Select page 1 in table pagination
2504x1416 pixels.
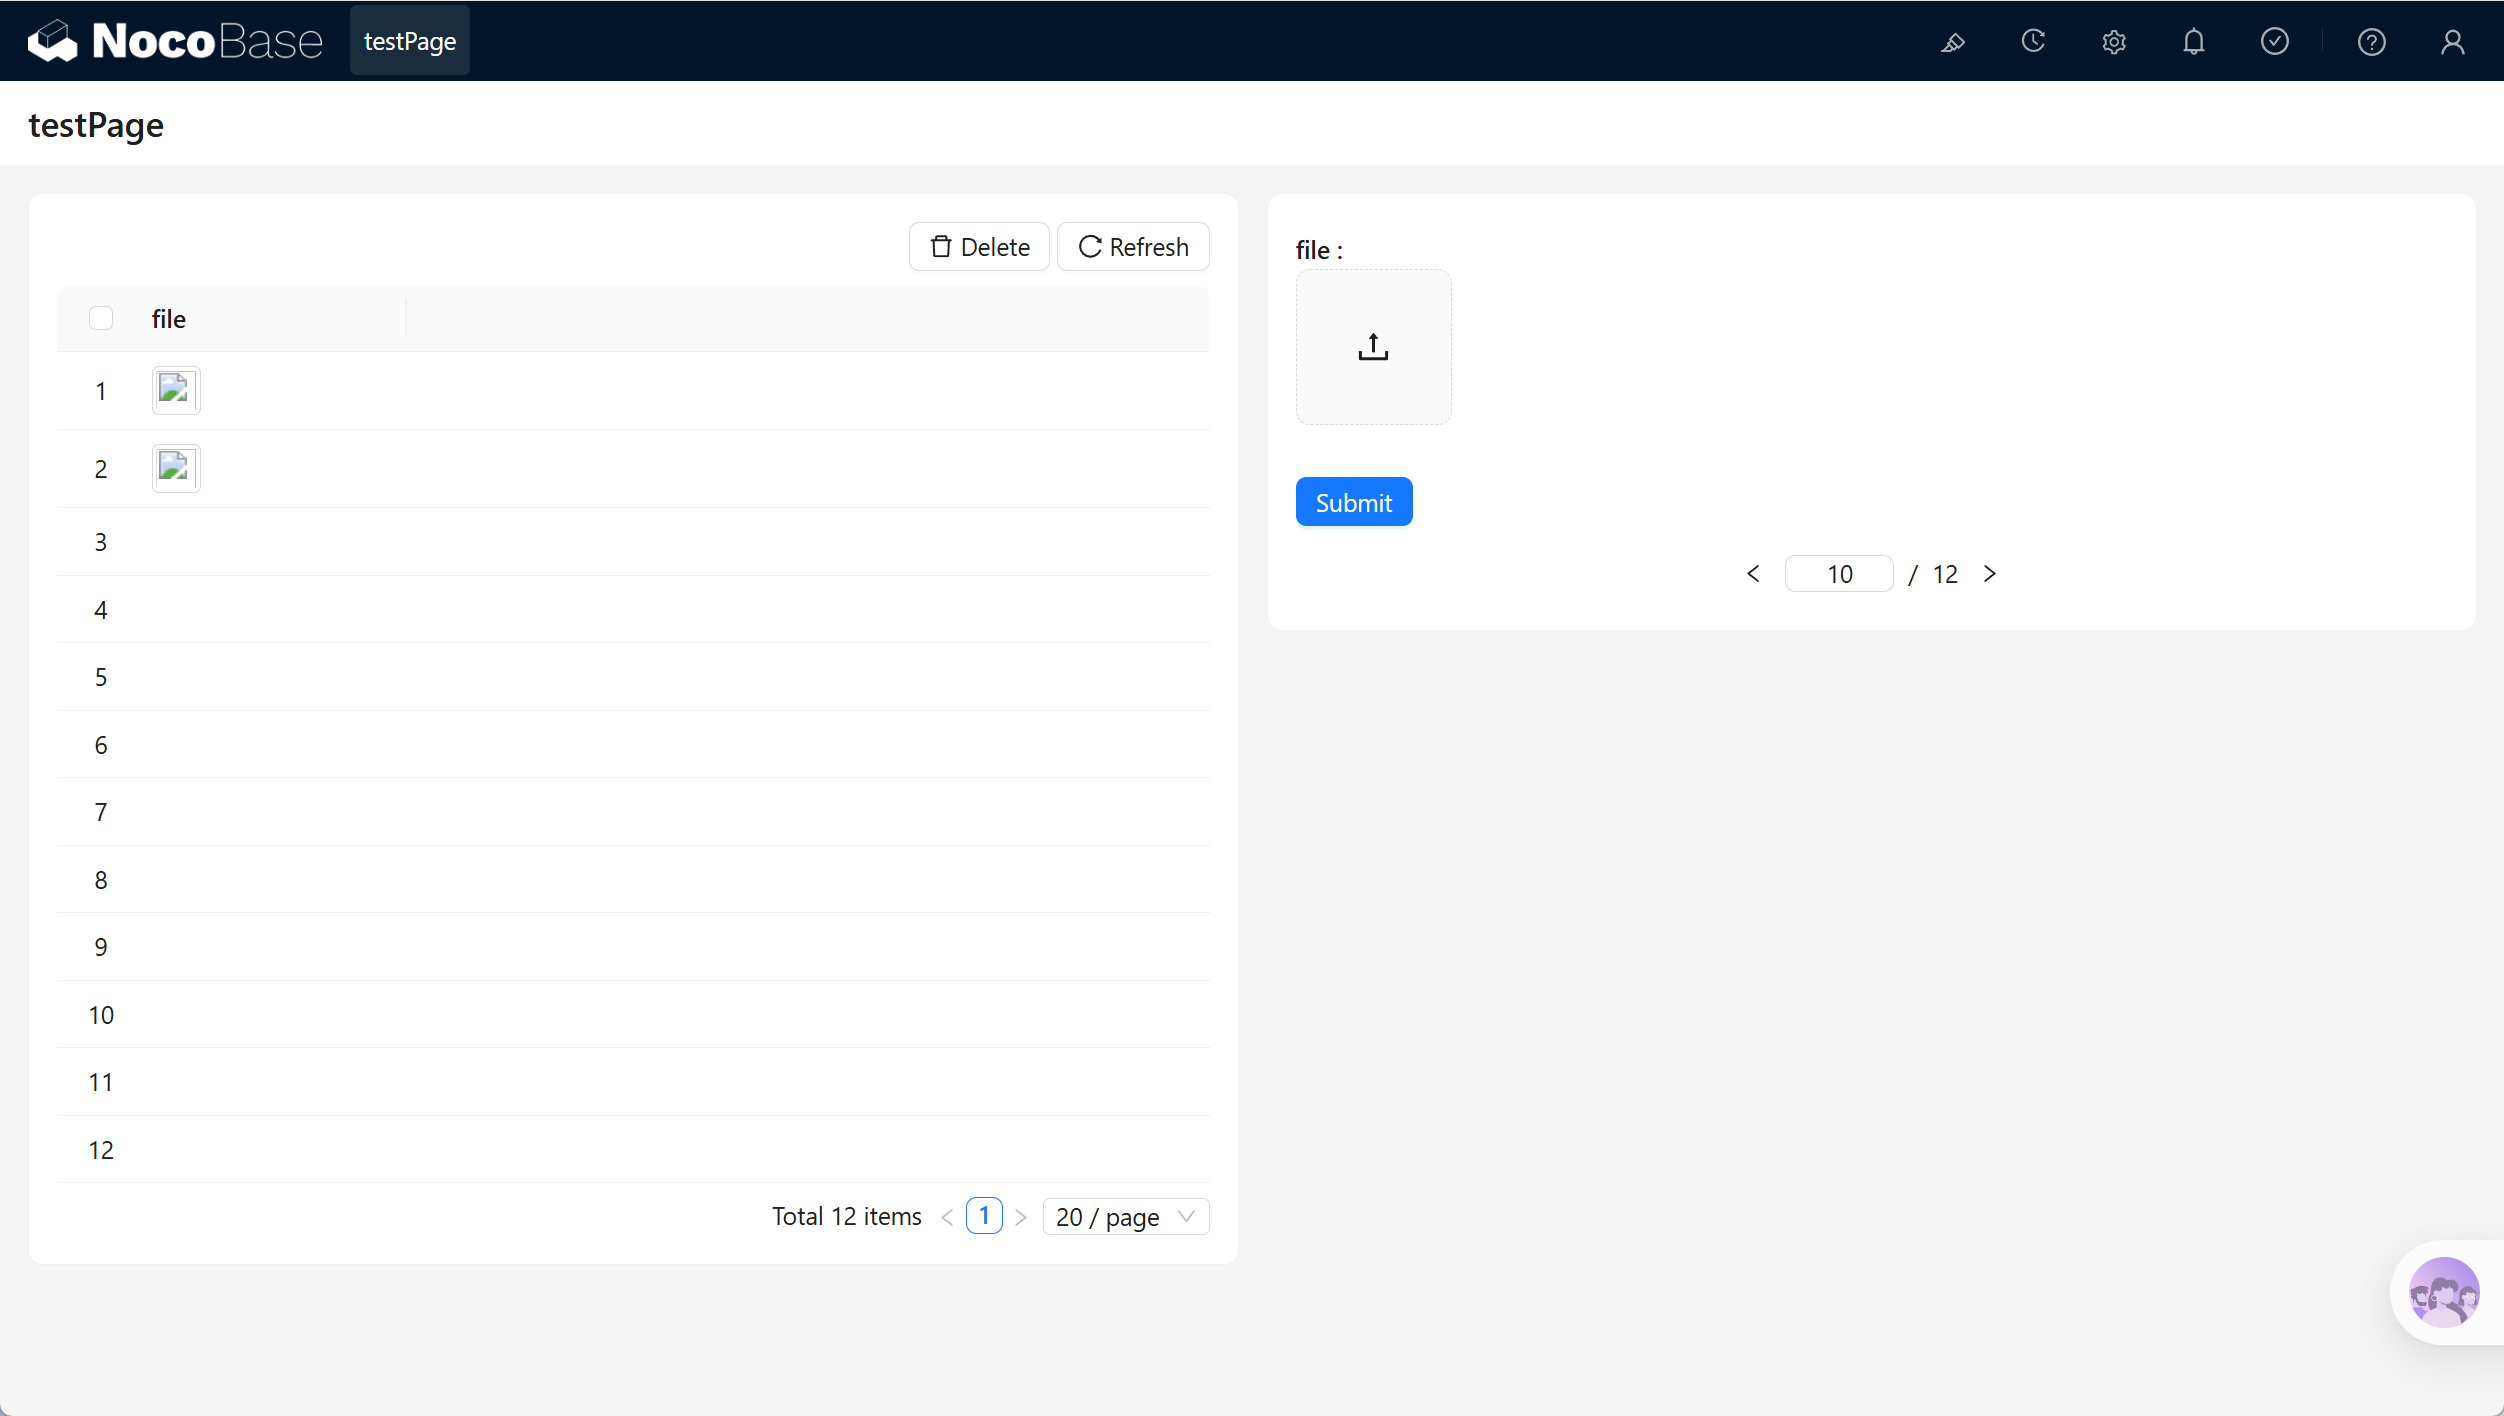point(984,1216)
